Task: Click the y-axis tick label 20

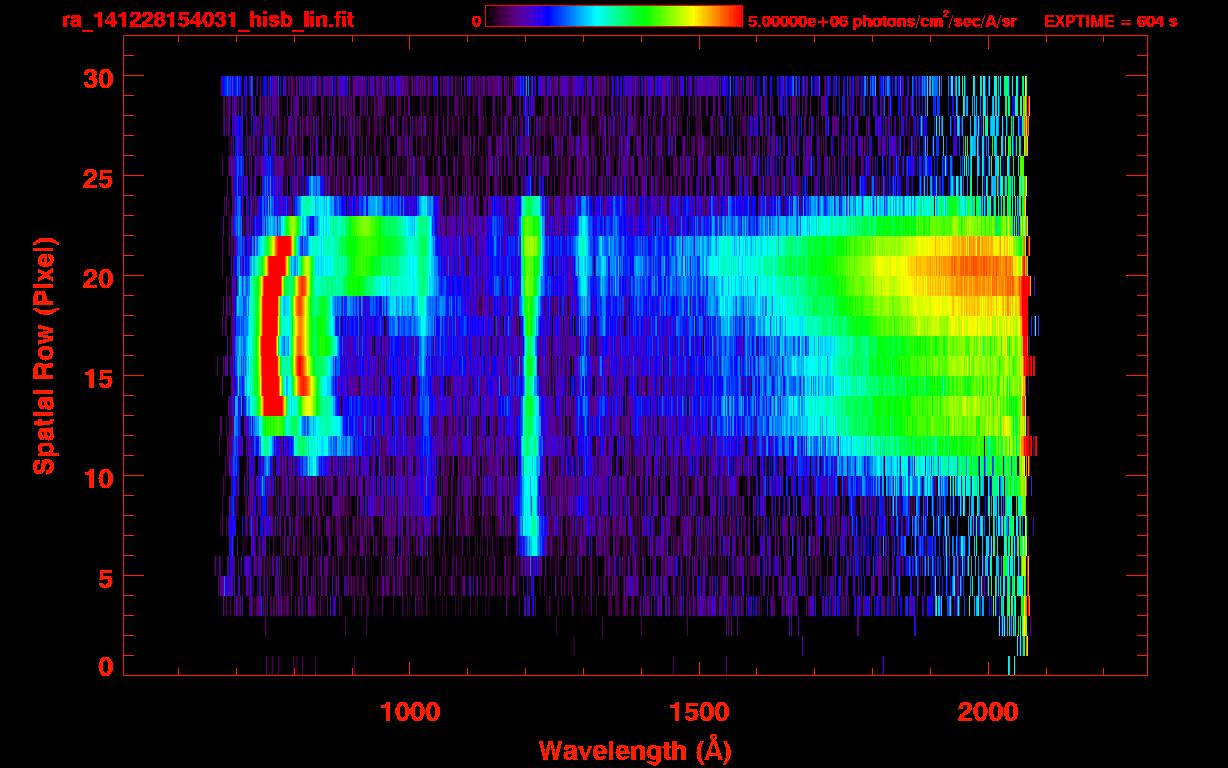Action: (x=100, y=277)
